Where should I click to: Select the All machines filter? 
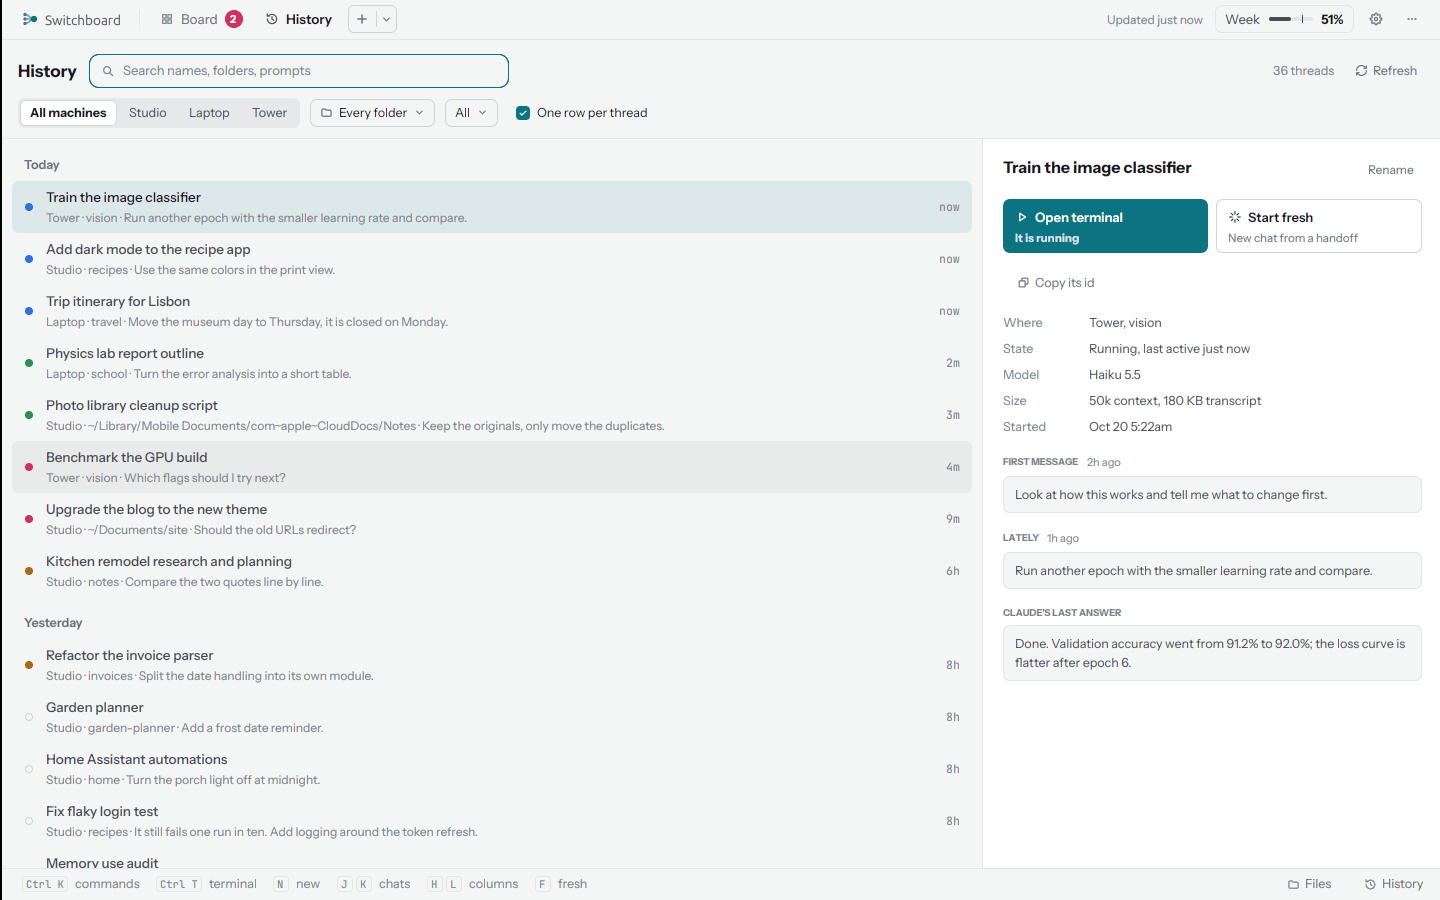point(68,113)
